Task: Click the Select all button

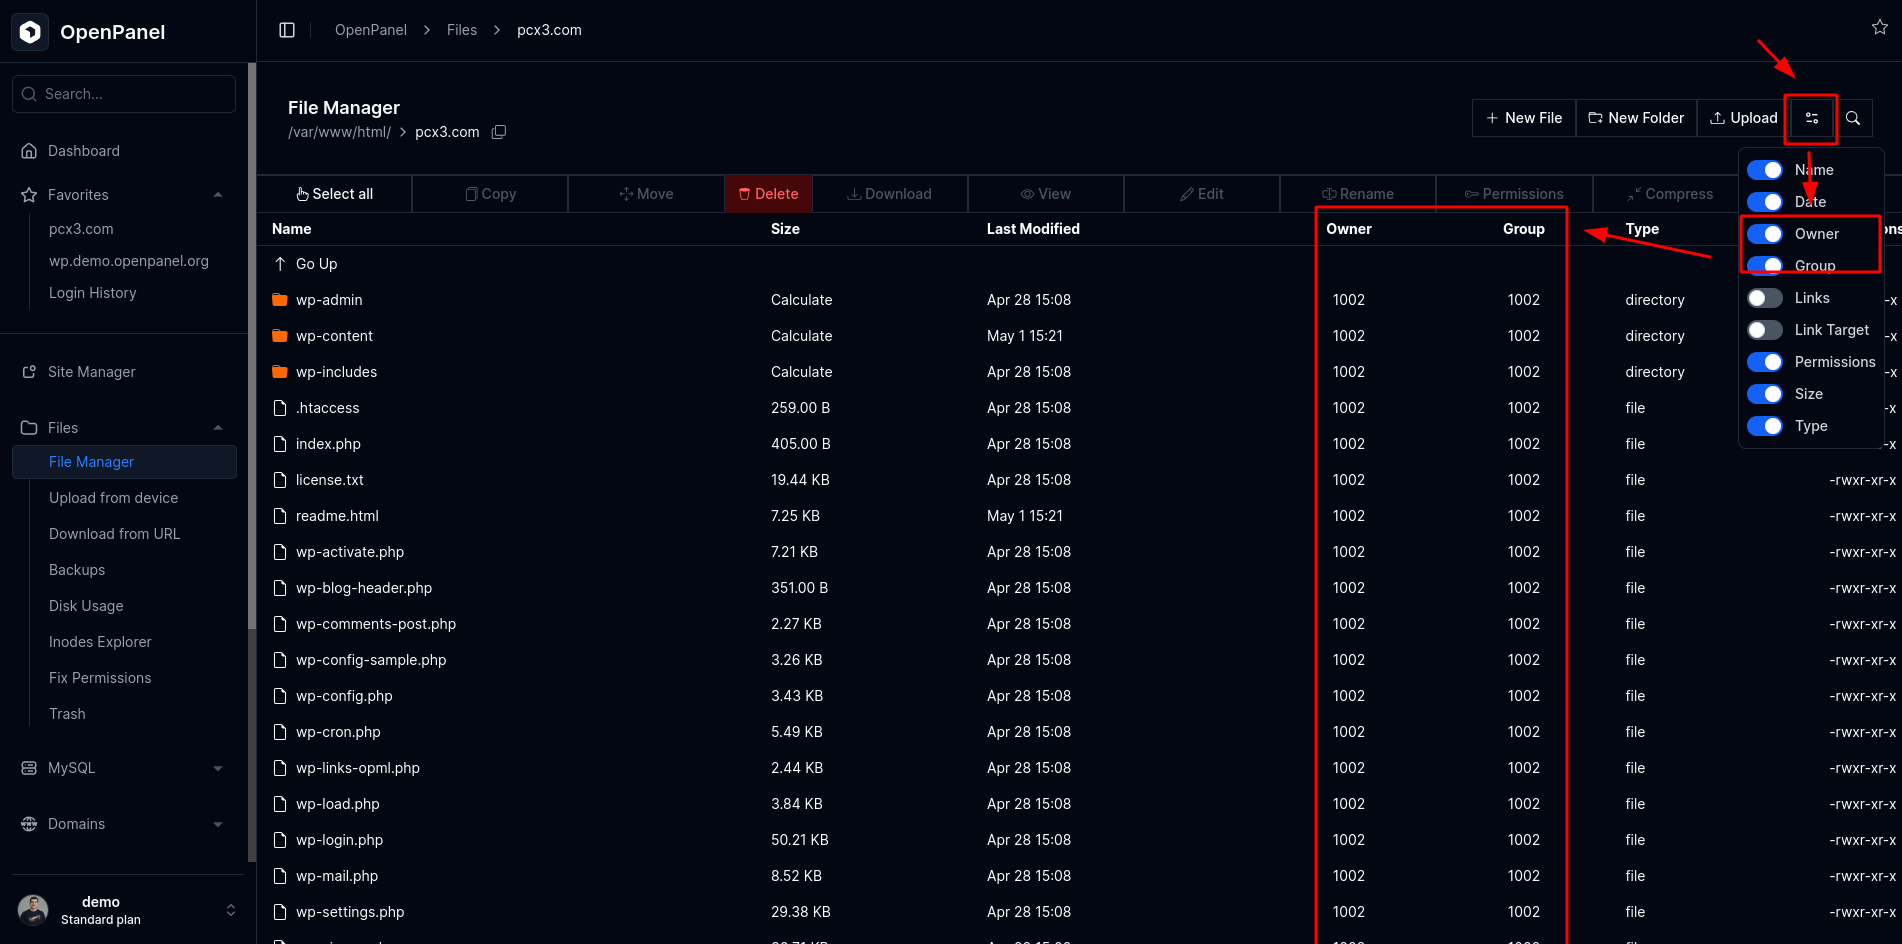Action: [334, 194]
